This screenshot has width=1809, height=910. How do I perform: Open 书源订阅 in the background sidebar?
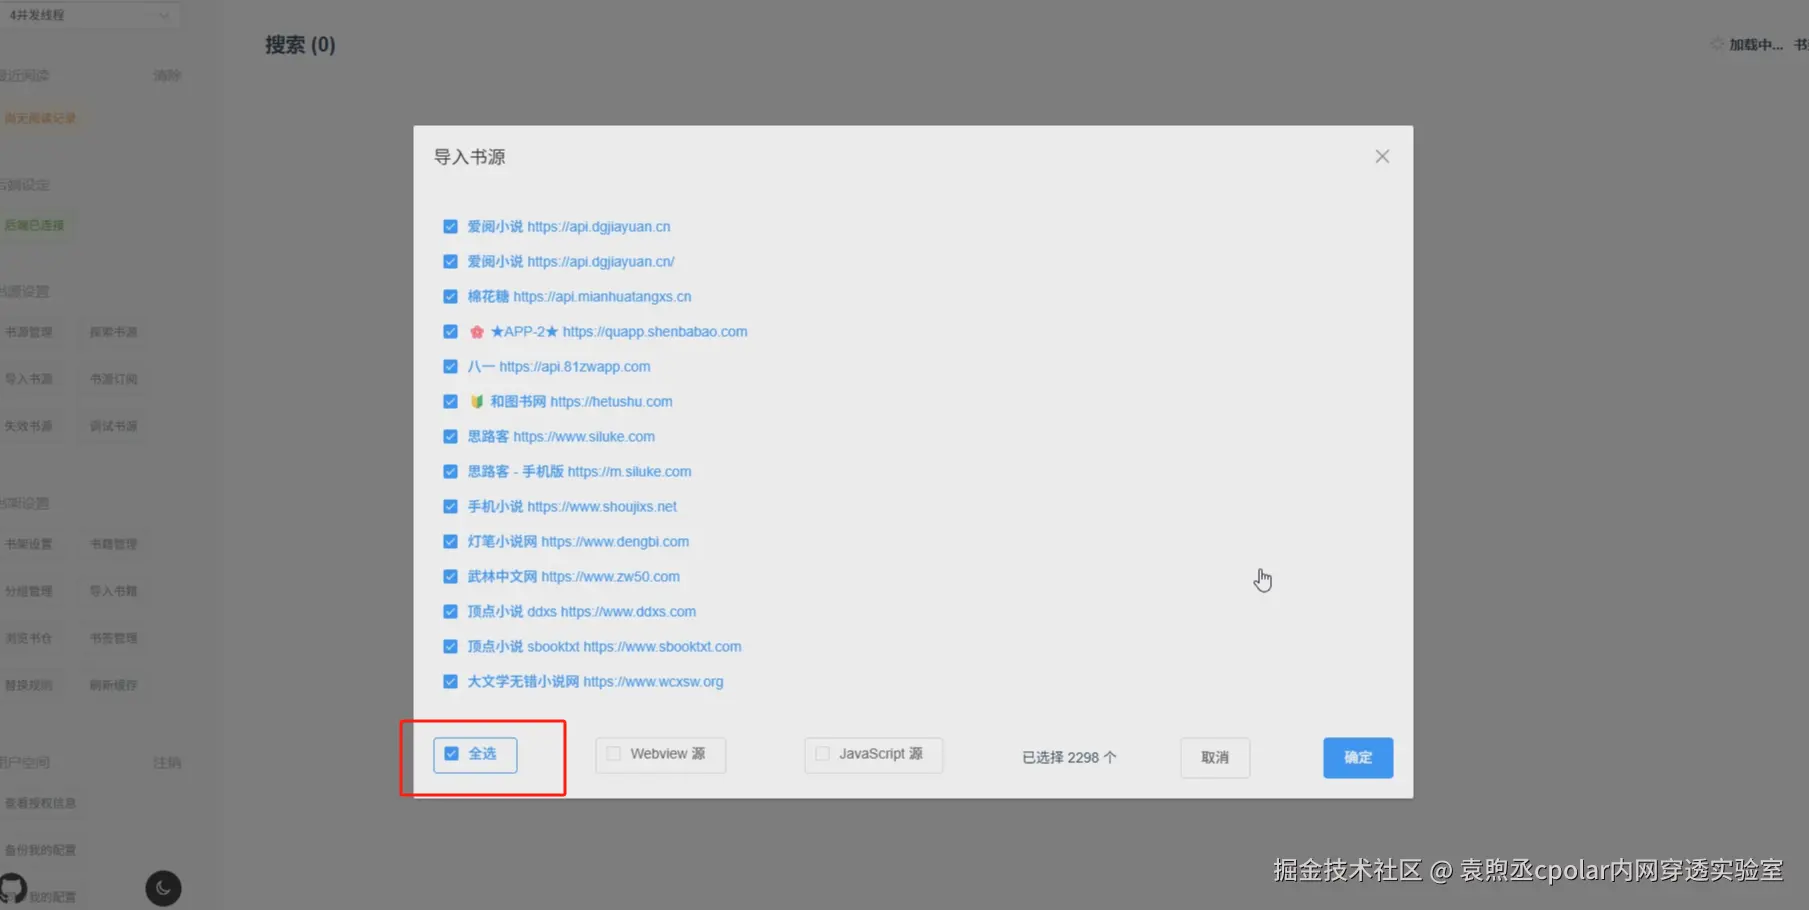(x=113, y=379)
